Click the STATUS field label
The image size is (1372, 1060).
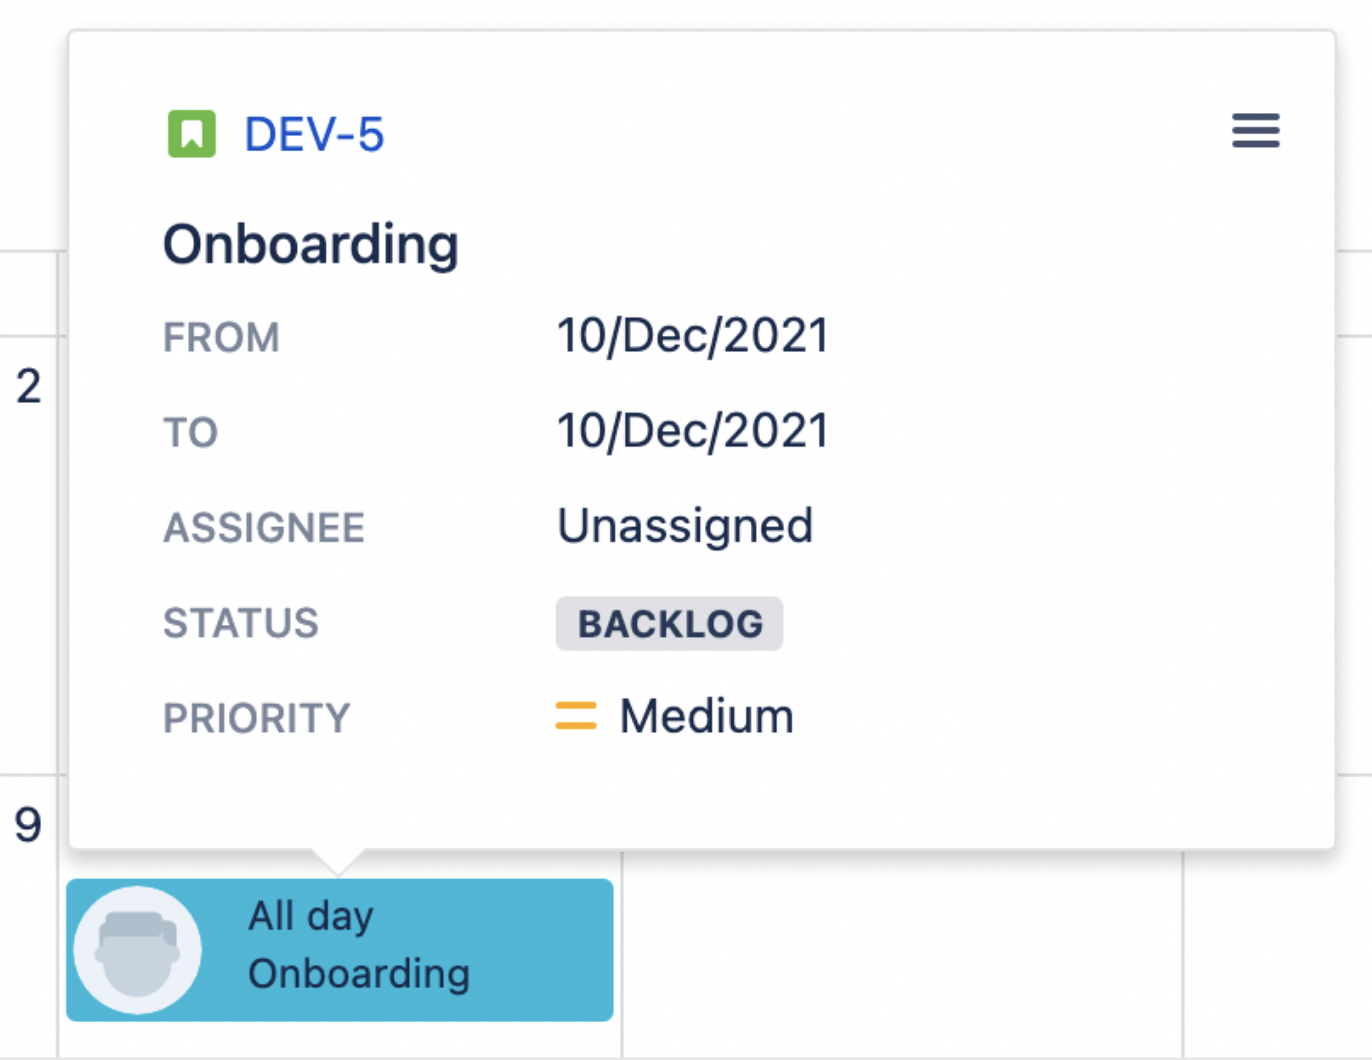(x=241, y=623)
